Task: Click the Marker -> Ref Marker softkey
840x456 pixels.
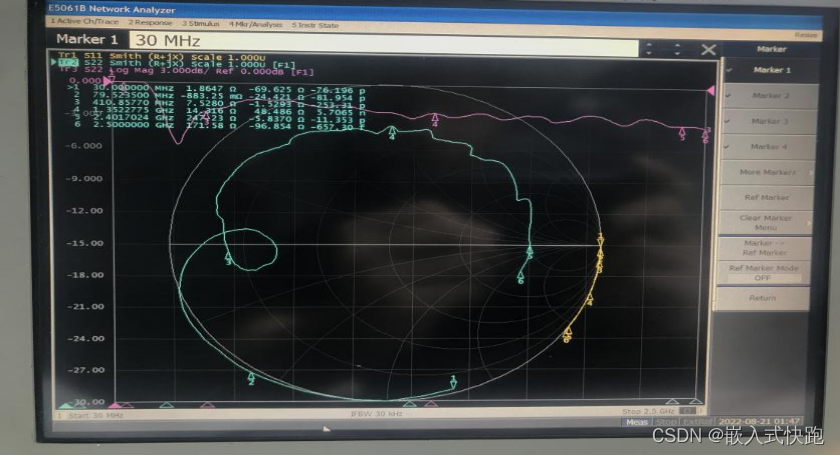Action: (x=764, y=248)
